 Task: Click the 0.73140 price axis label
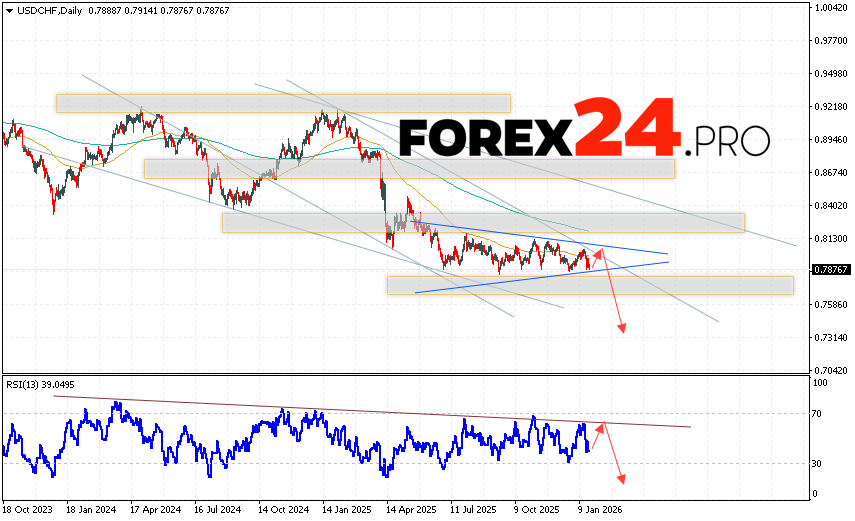(x=831, y=338)
